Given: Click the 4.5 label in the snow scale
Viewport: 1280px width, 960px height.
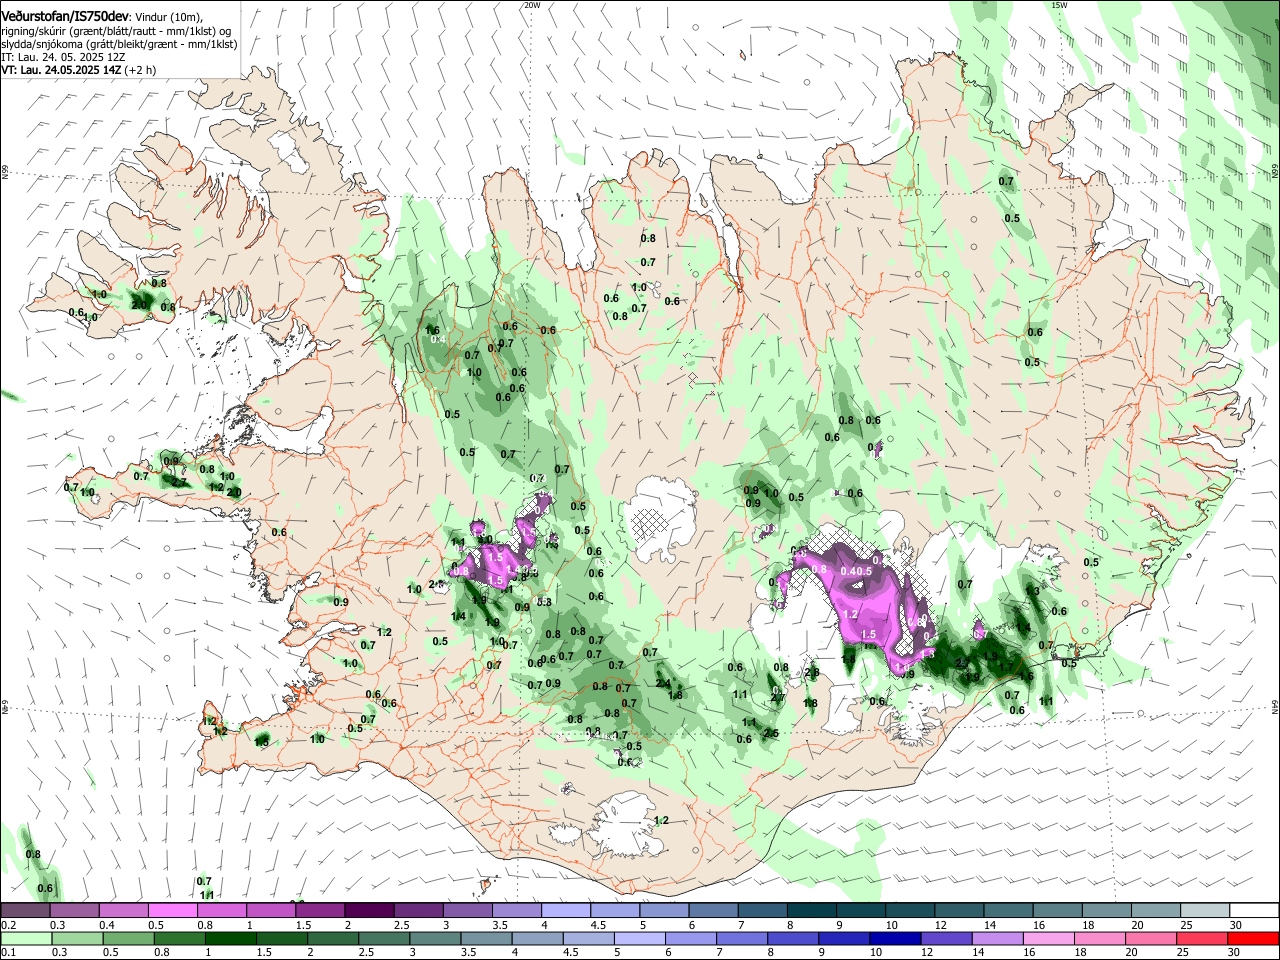Looking at the screenshot, I should tap(598, 925).
